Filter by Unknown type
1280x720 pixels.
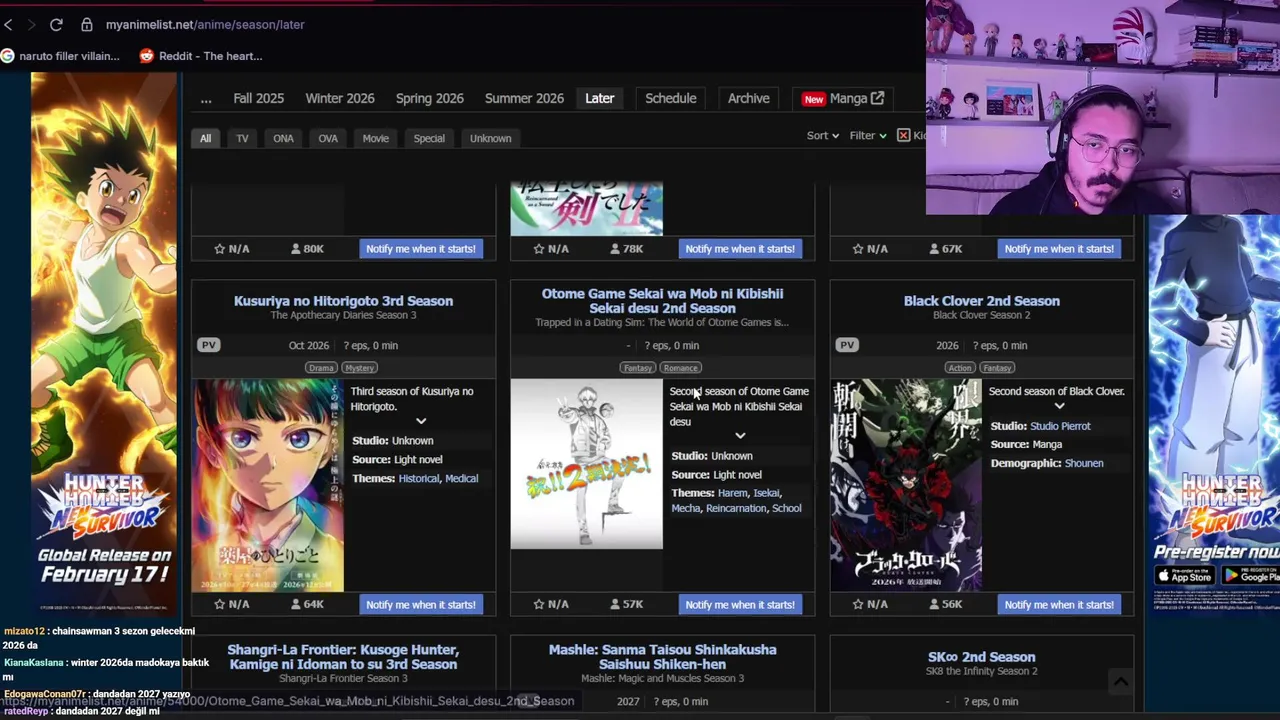click(491, 138)
